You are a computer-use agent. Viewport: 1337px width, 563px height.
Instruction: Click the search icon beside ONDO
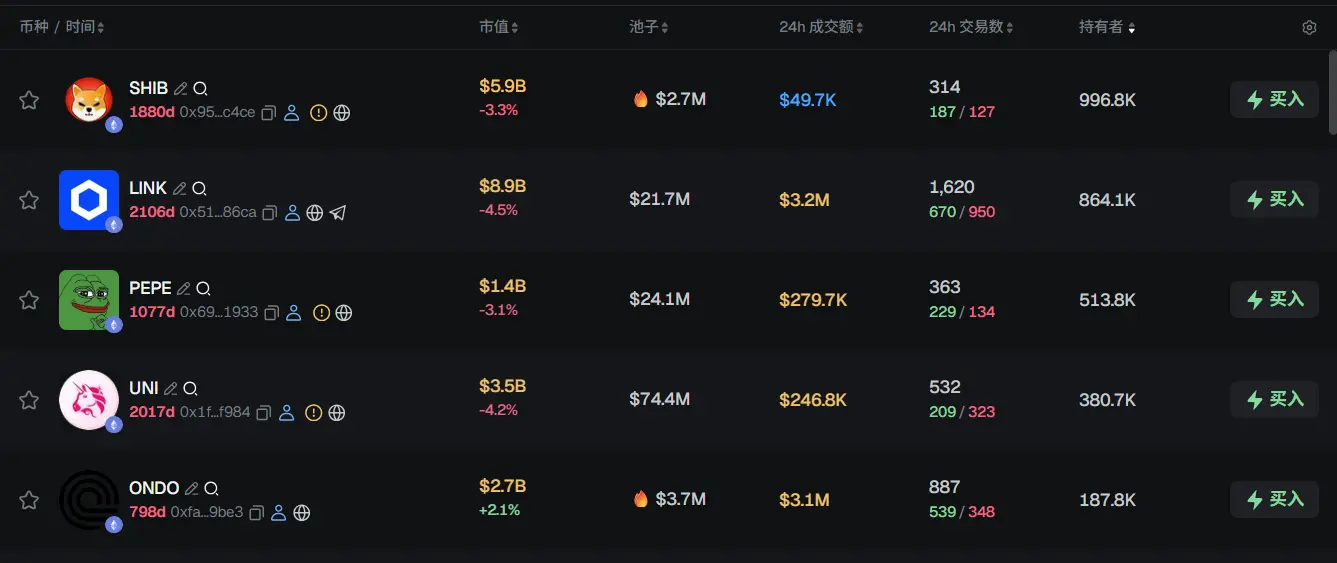211,489
